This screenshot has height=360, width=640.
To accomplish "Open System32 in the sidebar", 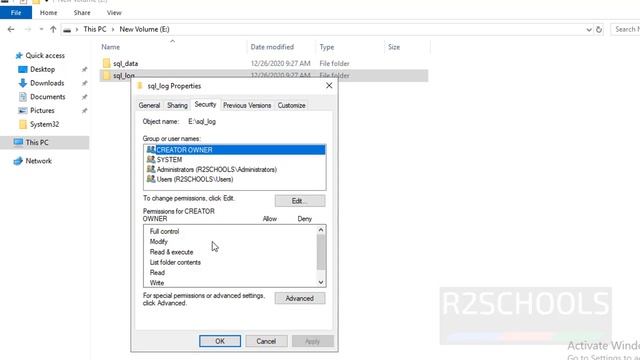I will [x=44, y=124].
